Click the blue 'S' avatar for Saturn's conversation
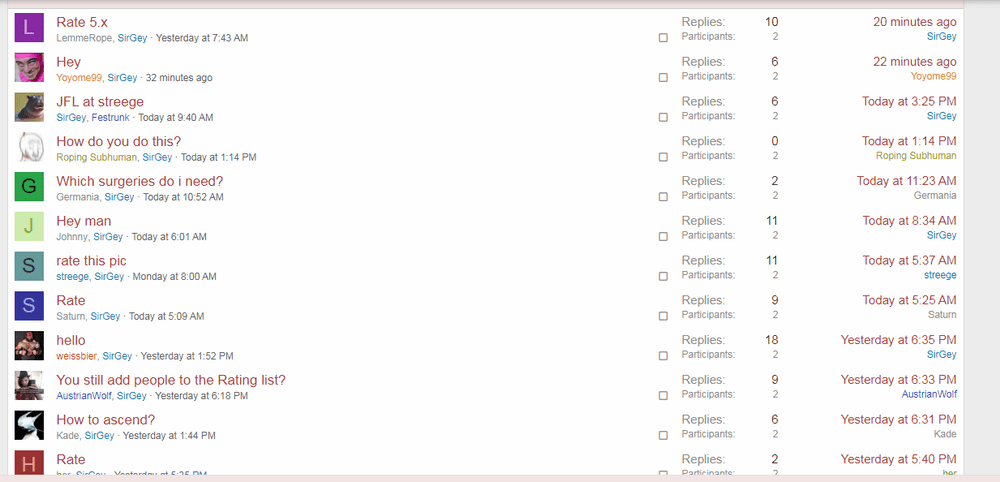This screenshot has width=1000, height=482. (29, 306)
